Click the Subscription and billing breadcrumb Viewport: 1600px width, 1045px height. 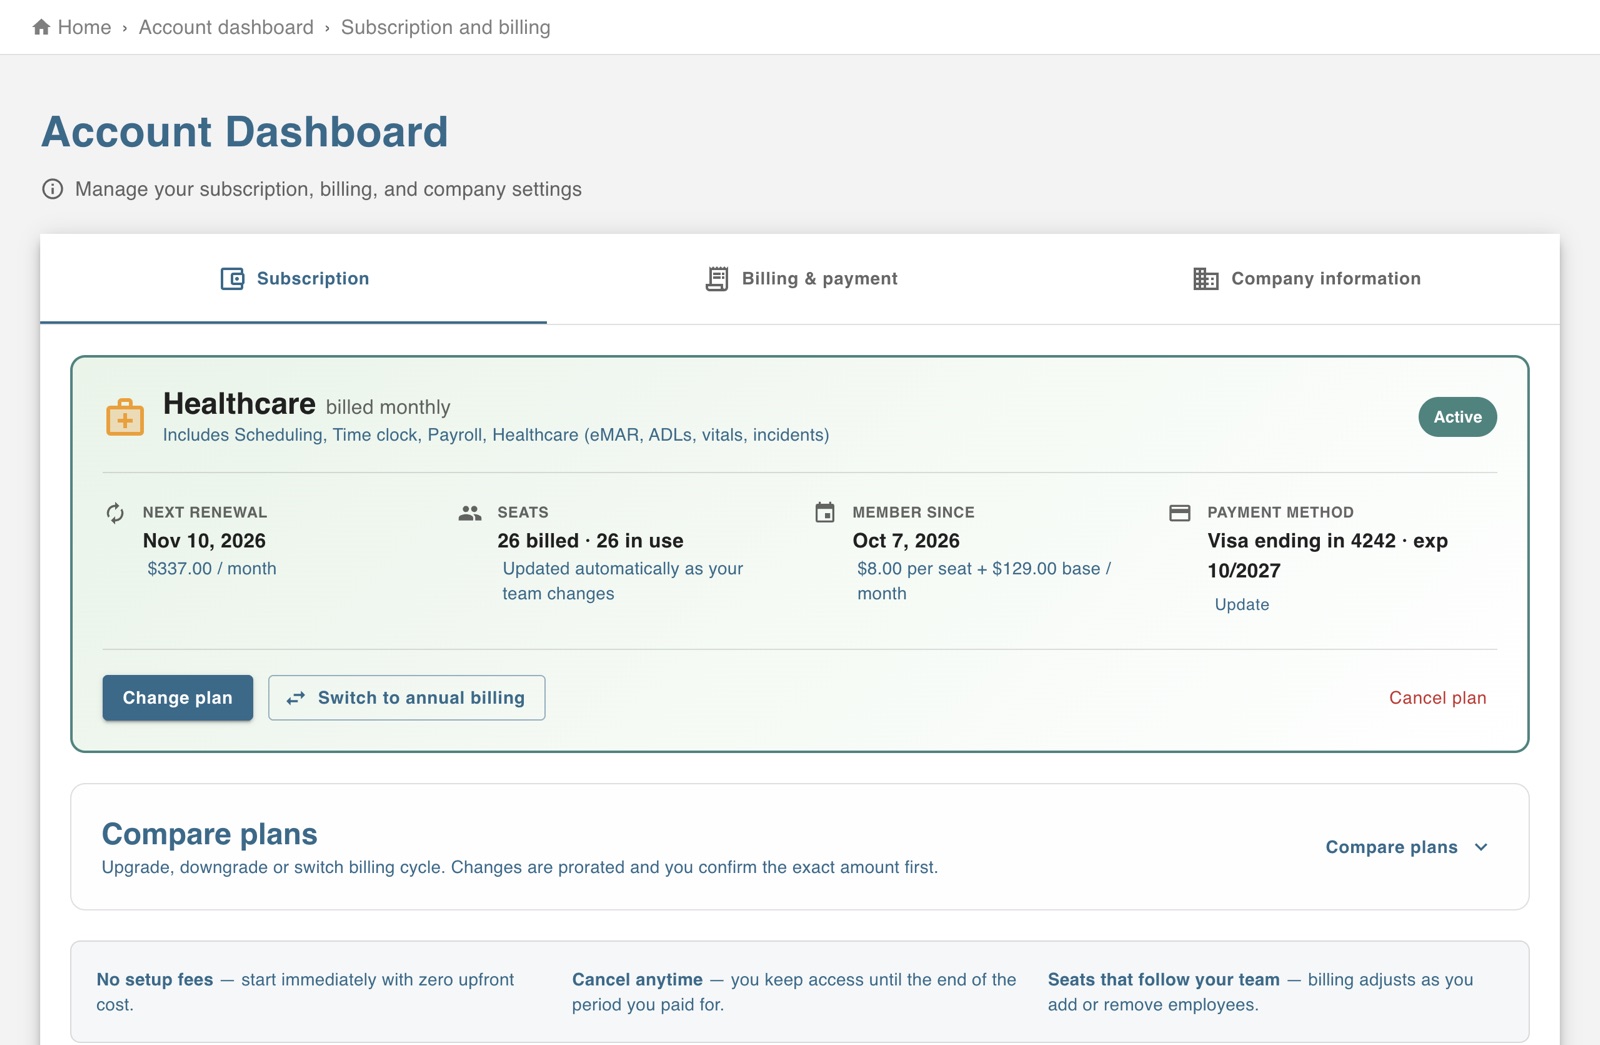[446, 27]
